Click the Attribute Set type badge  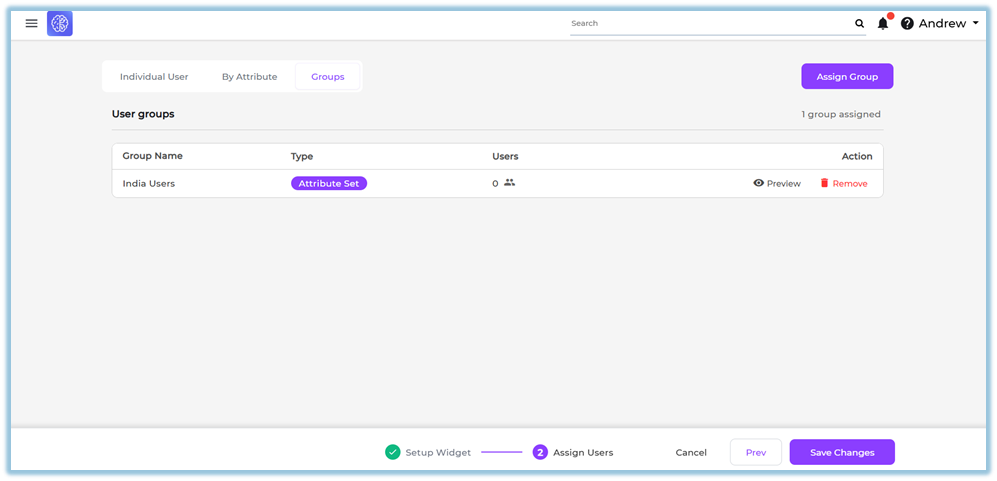(x=329, y=183)
